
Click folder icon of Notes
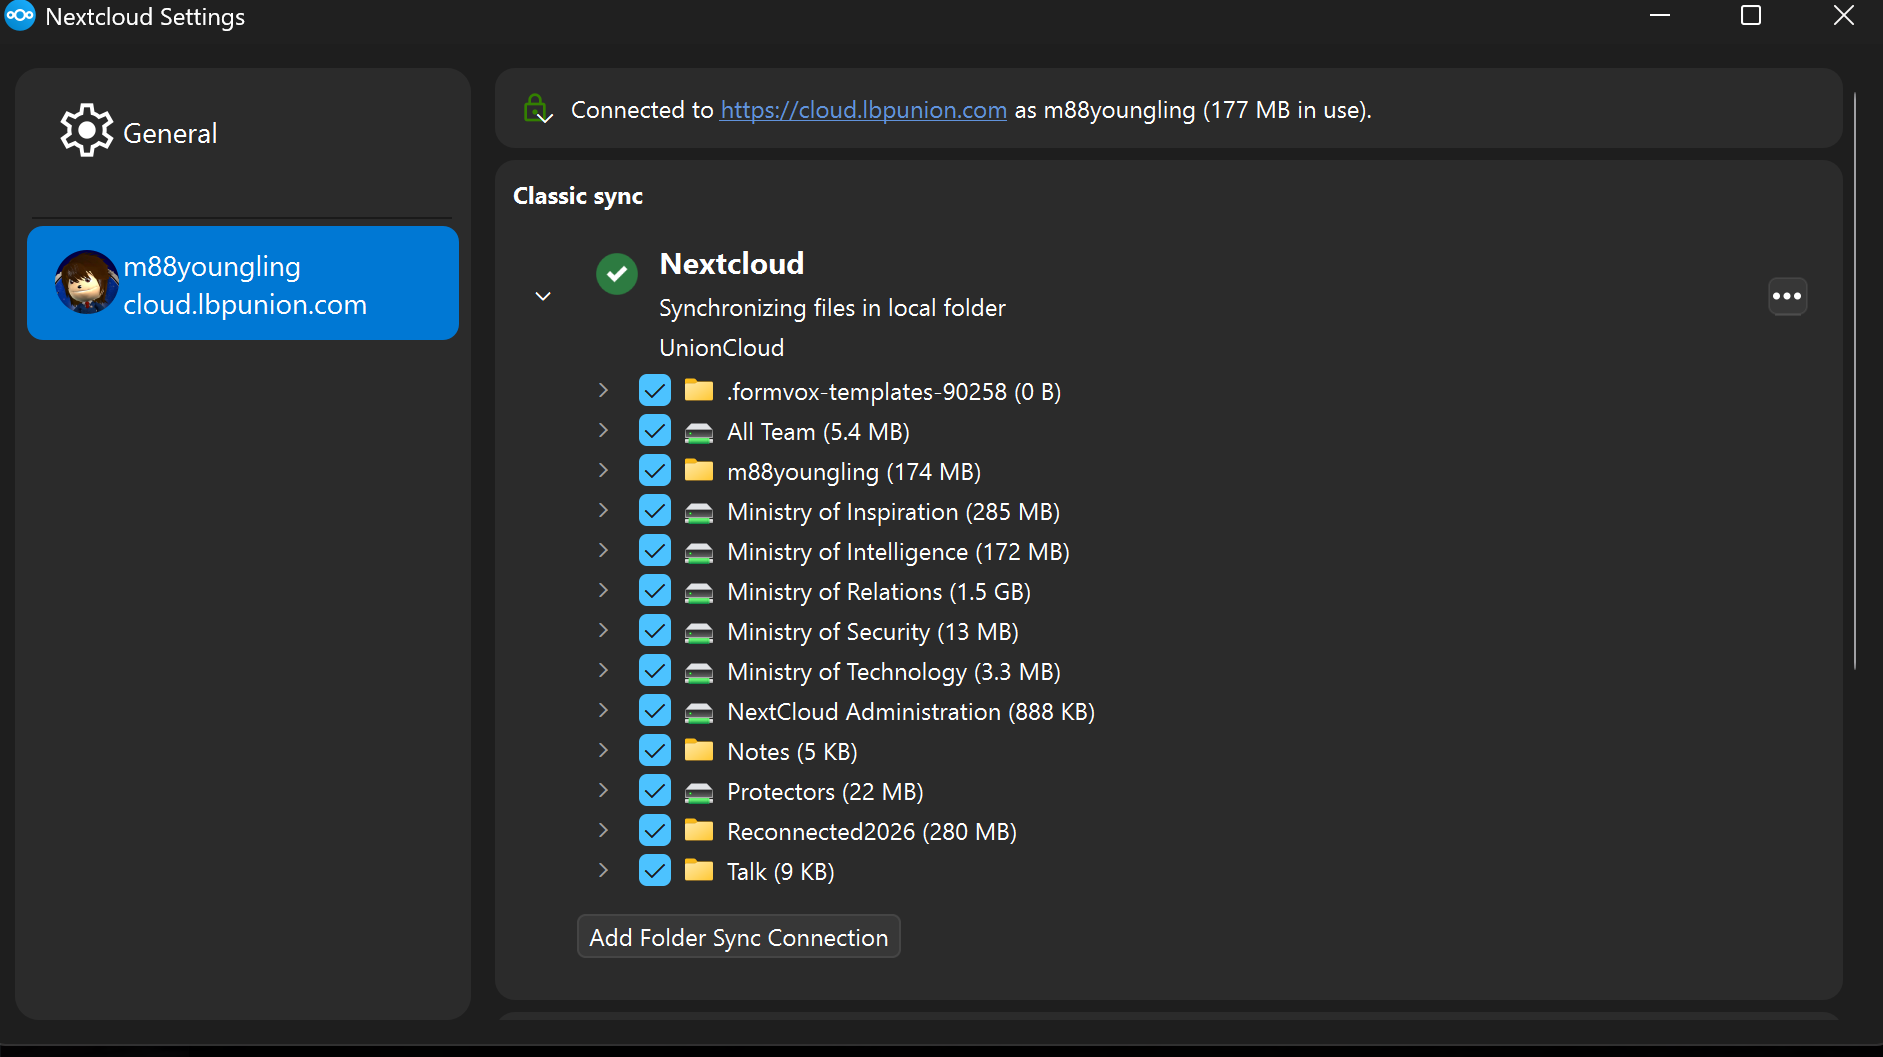699,750
